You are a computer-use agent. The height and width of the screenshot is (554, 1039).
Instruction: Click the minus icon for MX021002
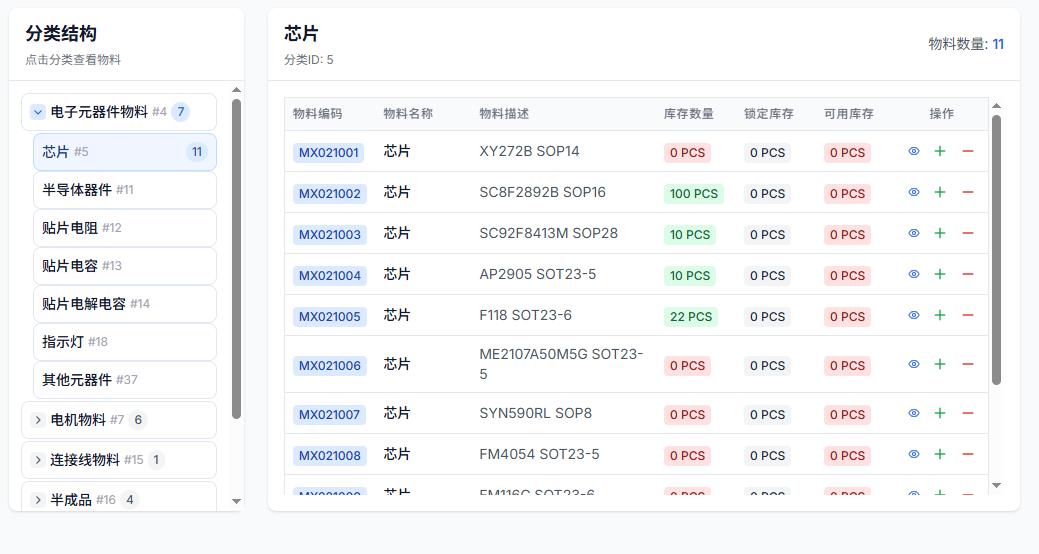coord(967,192)
